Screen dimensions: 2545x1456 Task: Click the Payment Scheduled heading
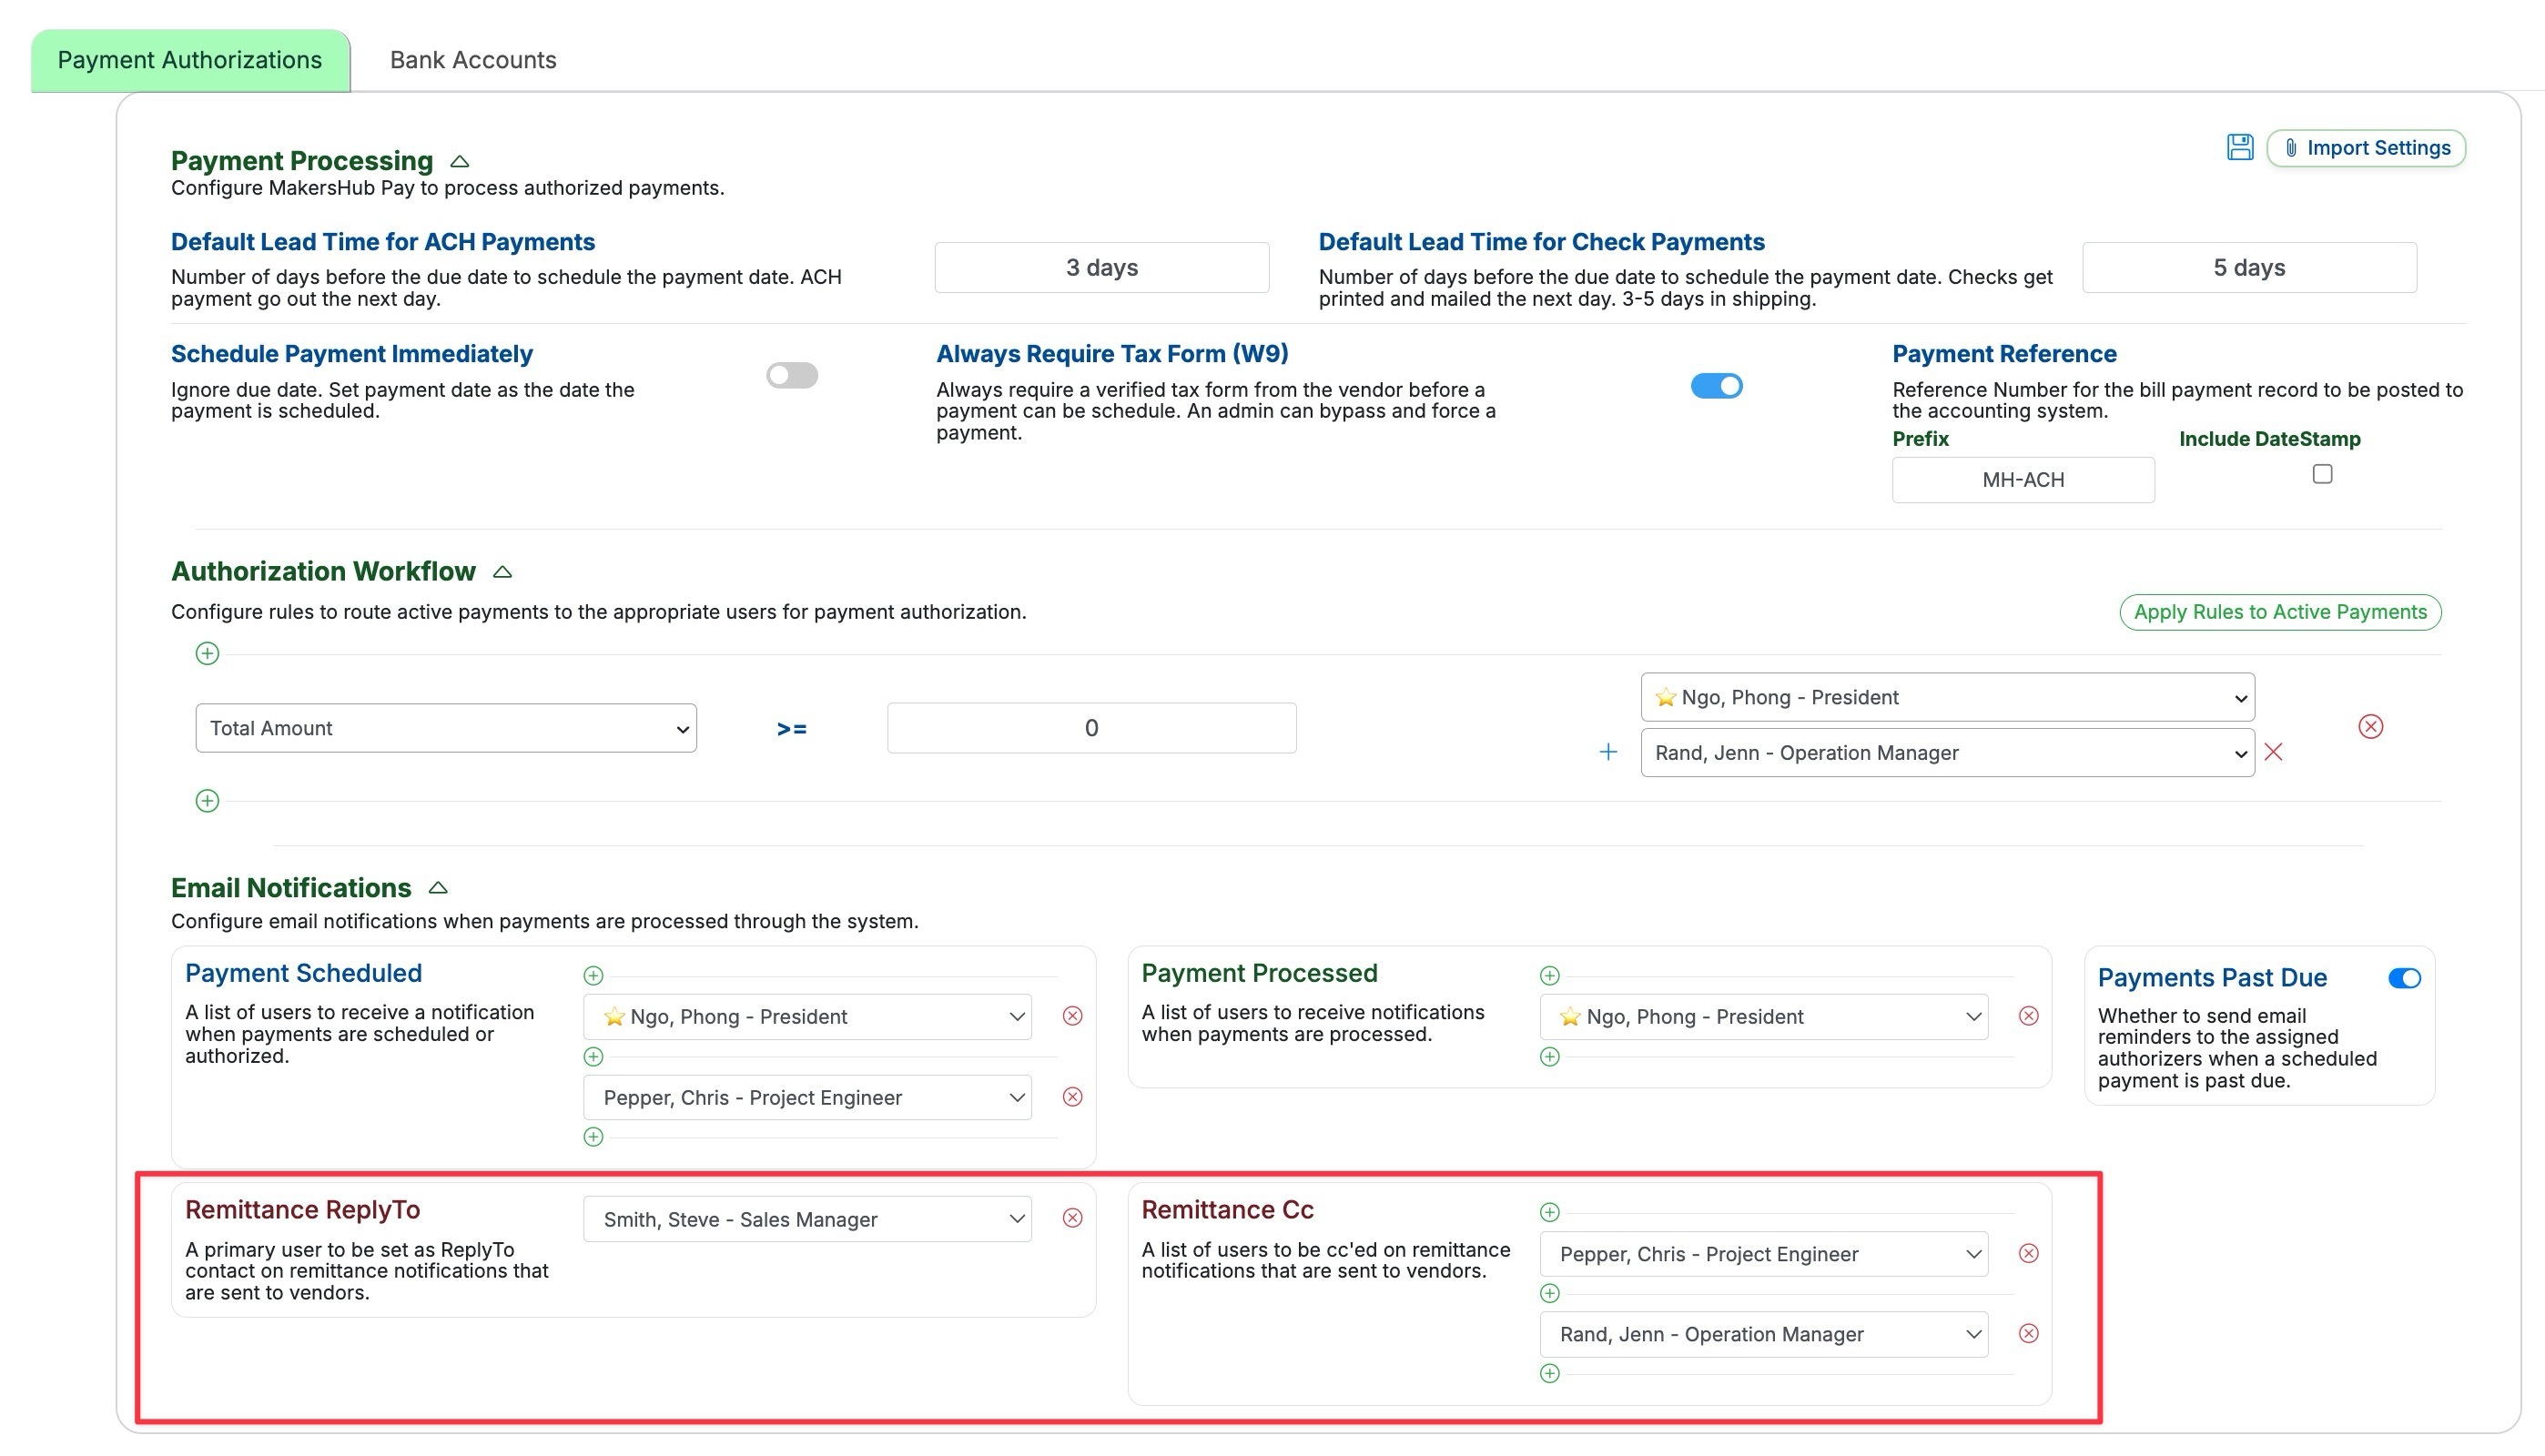point(303,973)
